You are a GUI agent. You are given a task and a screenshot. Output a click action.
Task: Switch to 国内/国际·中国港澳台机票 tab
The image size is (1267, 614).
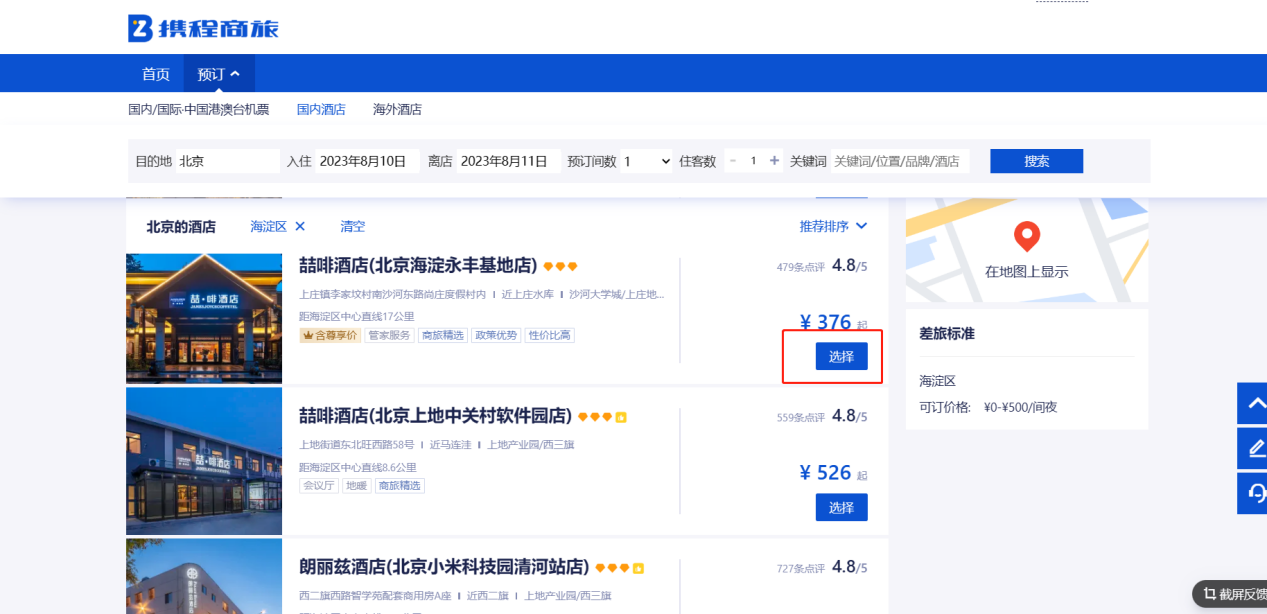198,109
